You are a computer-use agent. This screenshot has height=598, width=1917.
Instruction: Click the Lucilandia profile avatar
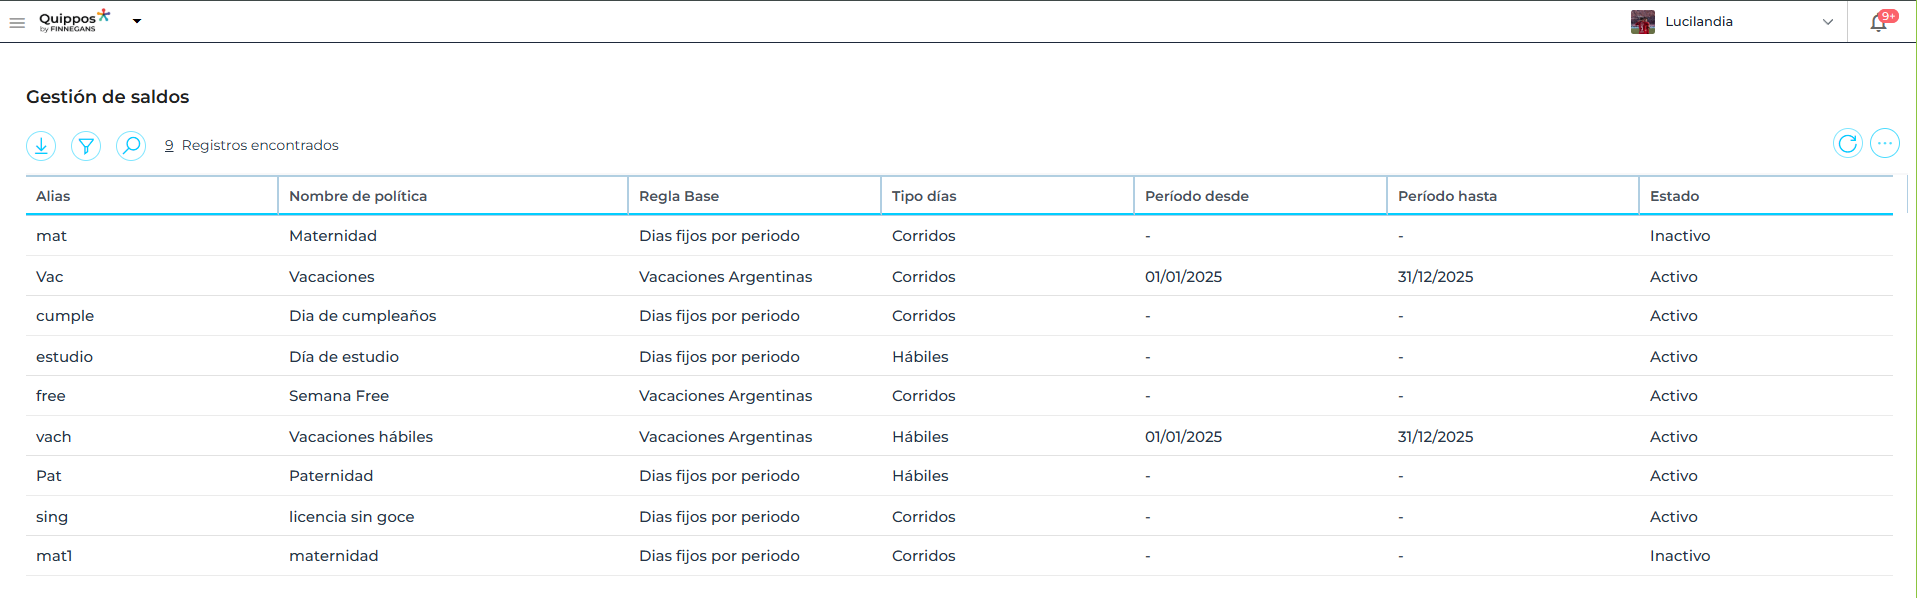click(x=1642, y=22)
